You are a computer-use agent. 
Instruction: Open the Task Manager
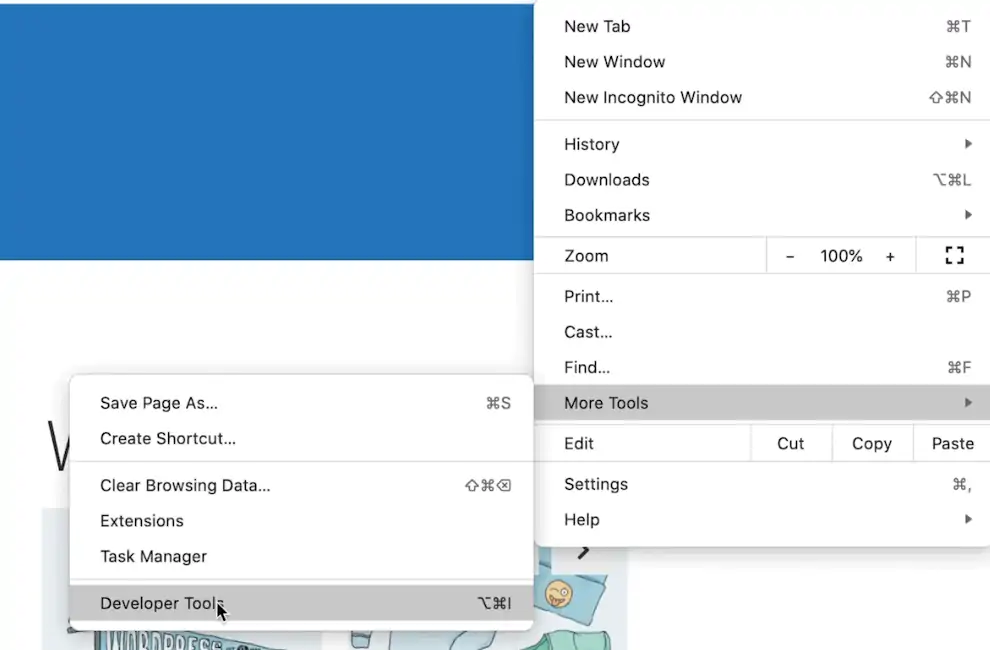click(153, 556)
